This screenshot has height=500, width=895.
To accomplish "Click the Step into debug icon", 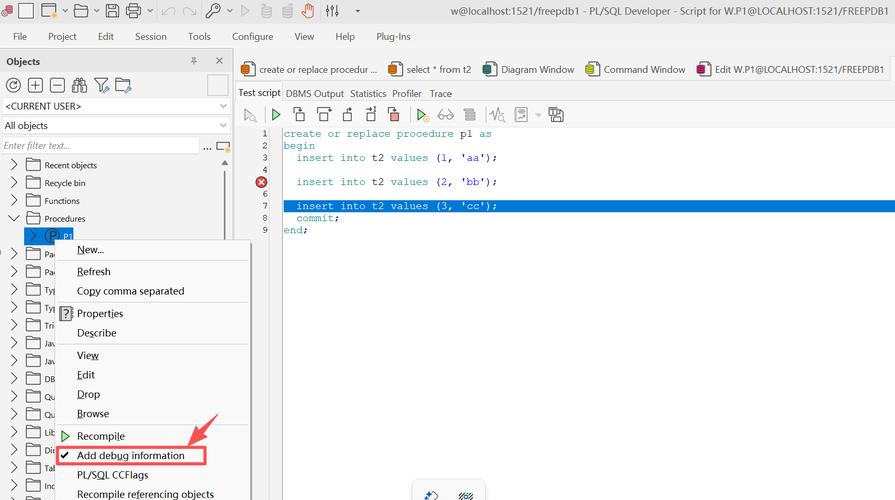I will tap(299, 115).
